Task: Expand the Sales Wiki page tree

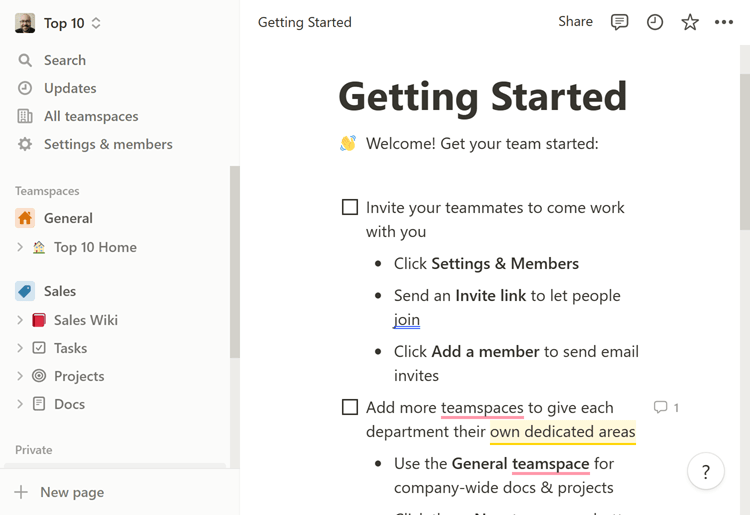Action: [20, 320]
